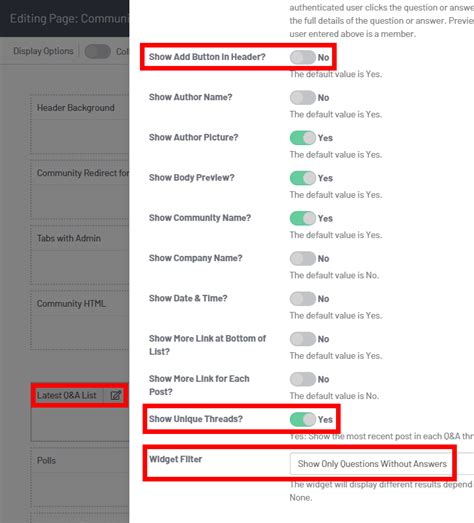
Task: Turn on Show Date & Time toggle
Action: tap(303, 299)
